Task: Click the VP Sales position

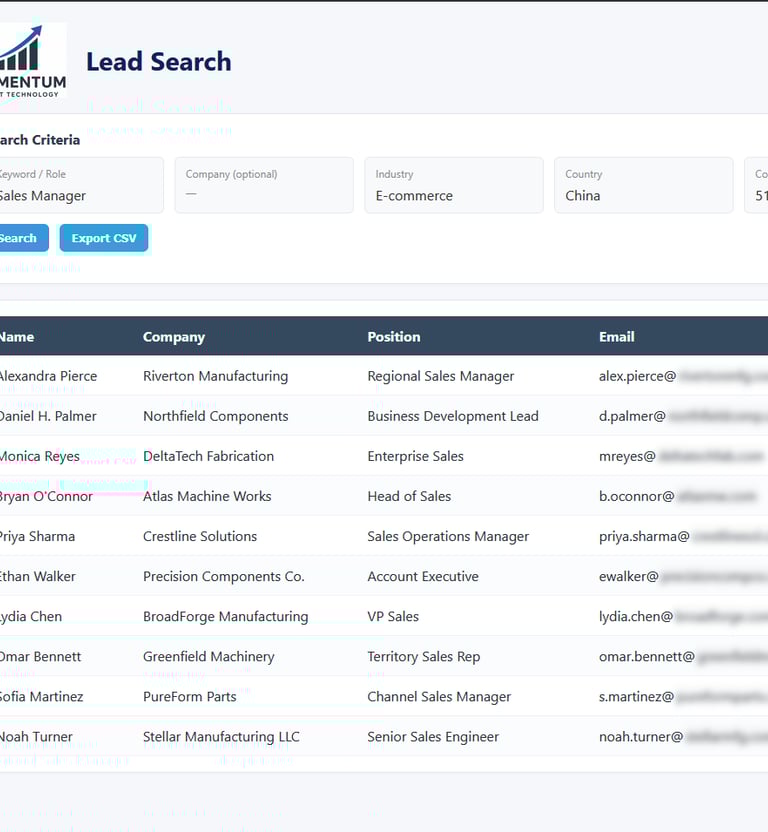Action: 393,617
